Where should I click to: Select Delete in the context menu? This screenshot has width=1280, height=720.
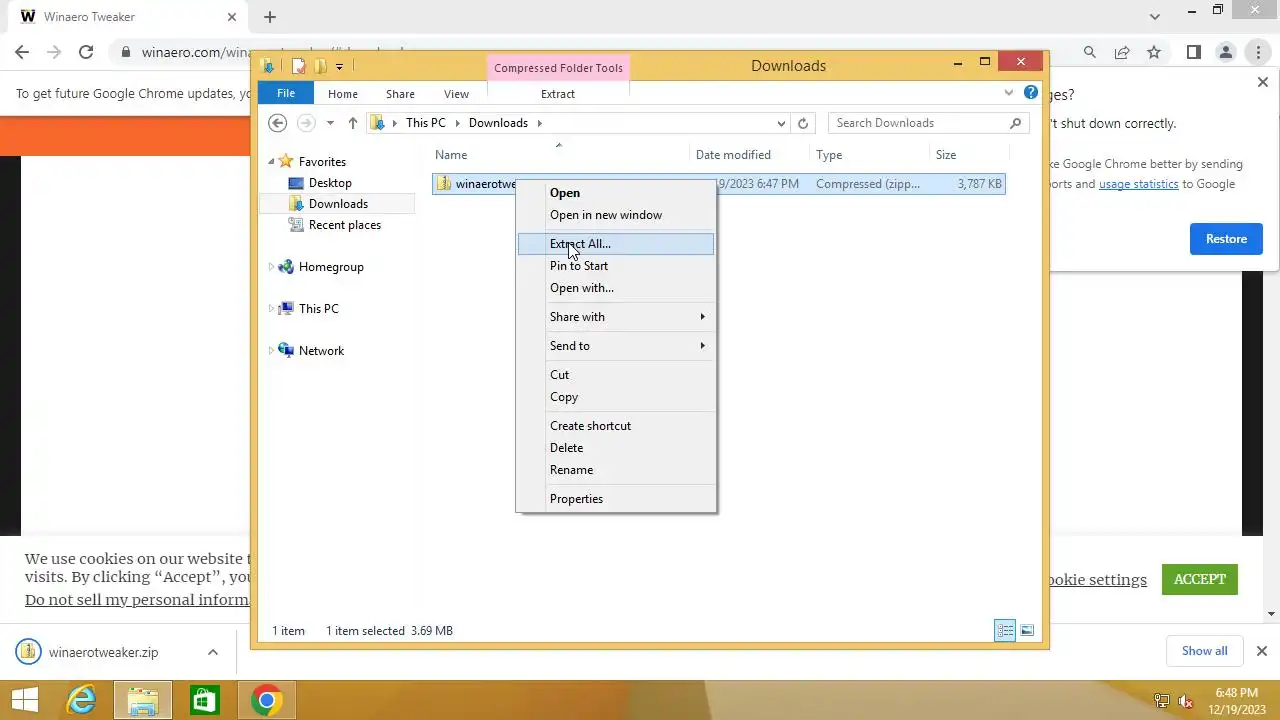(616, 448)
